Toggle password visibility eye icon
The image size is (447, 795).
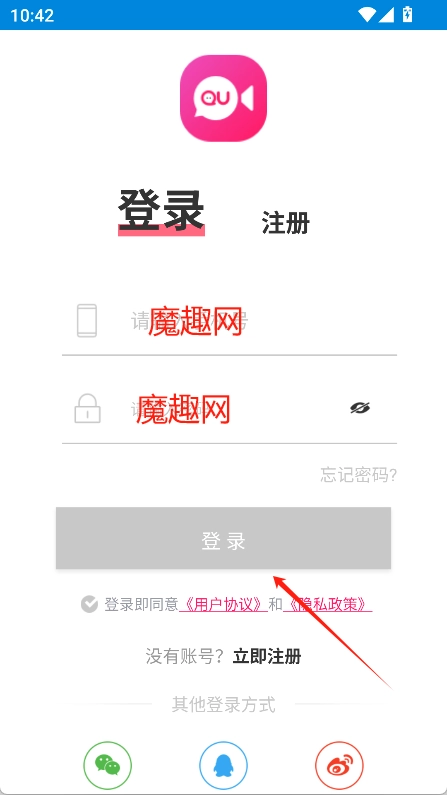coord(360,408)
